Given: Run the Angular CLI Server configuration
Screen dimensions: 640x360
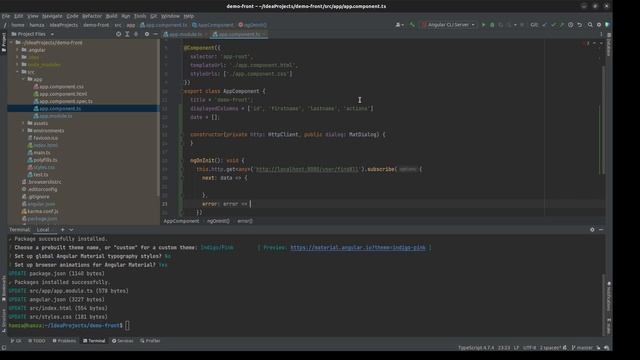Looking at the screenshot, I should 483,25.
